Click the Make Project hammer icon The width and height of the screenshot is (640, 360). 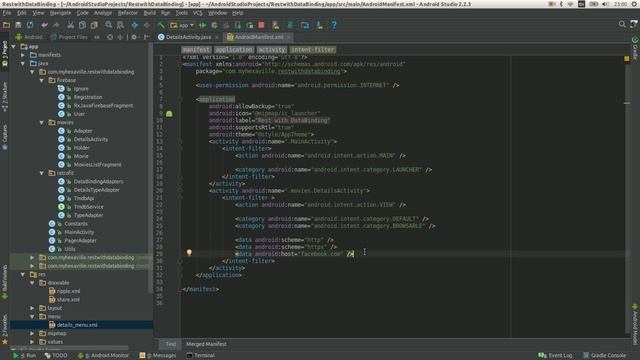pos(161,25)
